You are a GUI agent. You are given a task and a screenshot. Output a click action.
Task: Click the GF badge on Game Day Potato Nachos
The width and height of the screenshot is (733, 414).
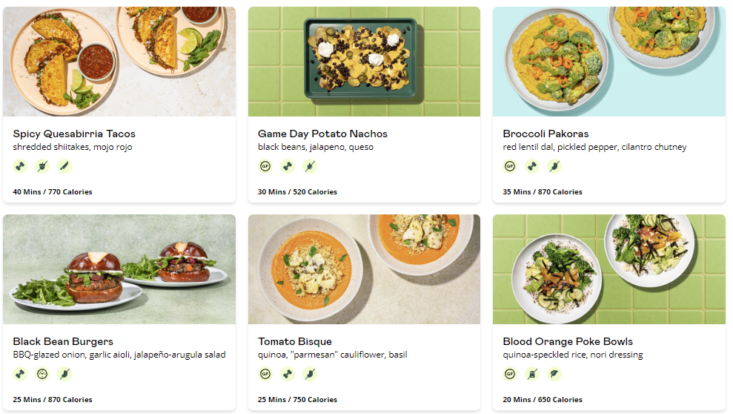point(264,166)
